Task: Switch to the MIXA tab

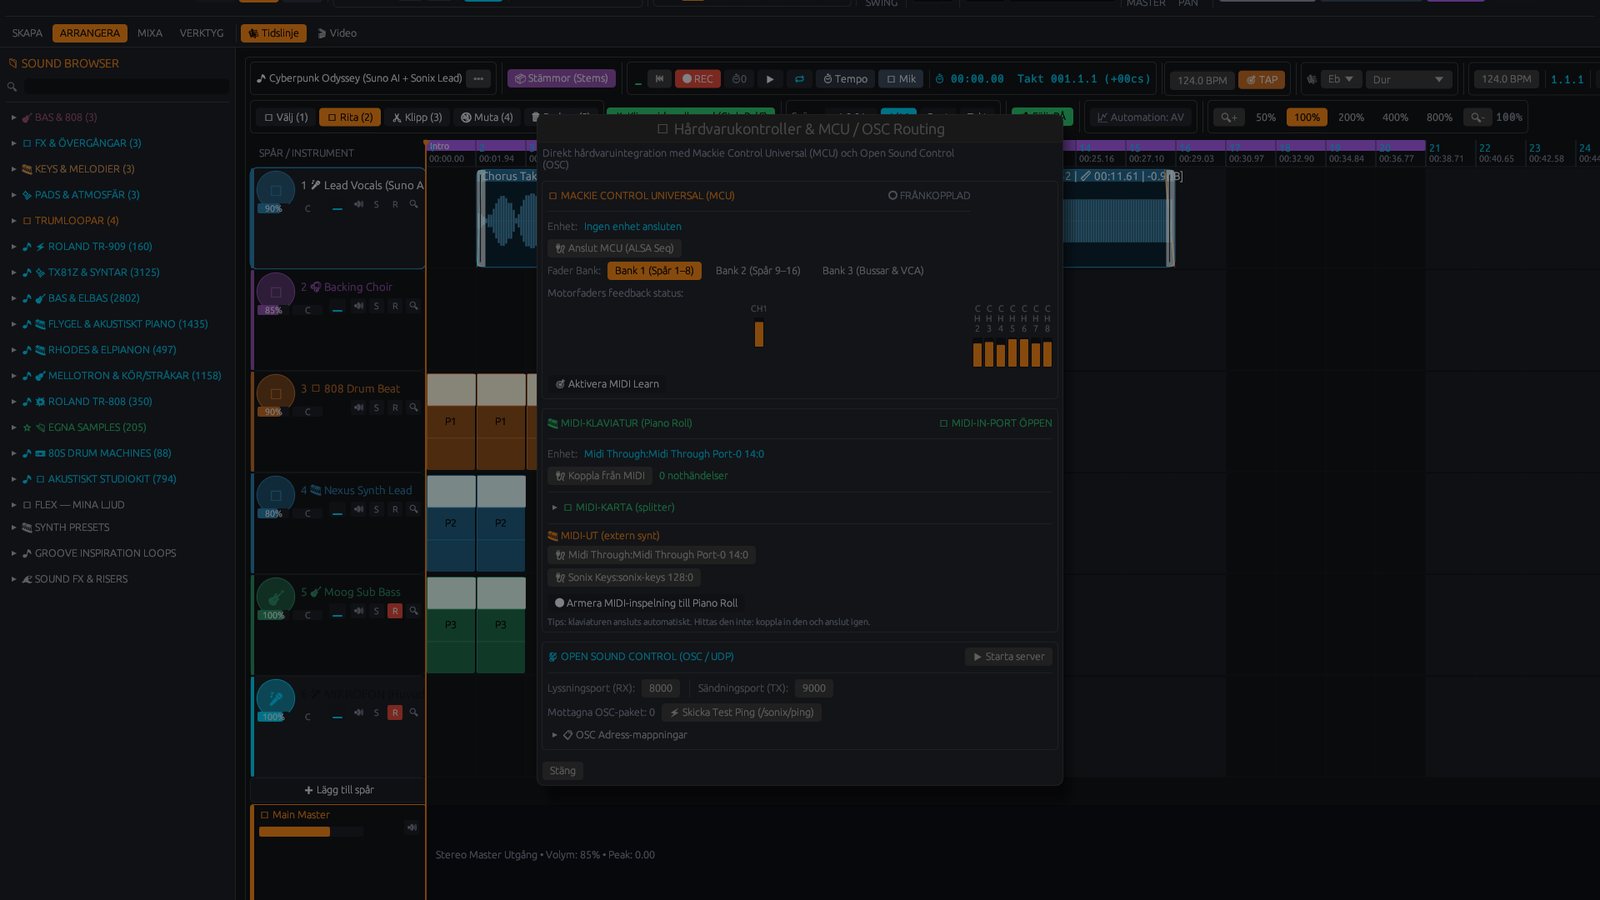Action: tap(150, 33)
